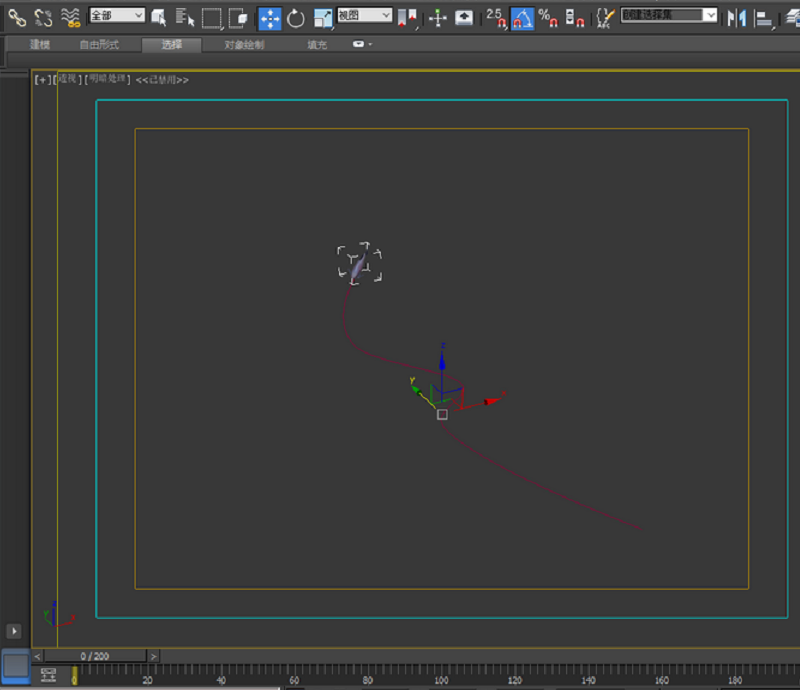Activate the Select and Move tool

click(269, 19)
